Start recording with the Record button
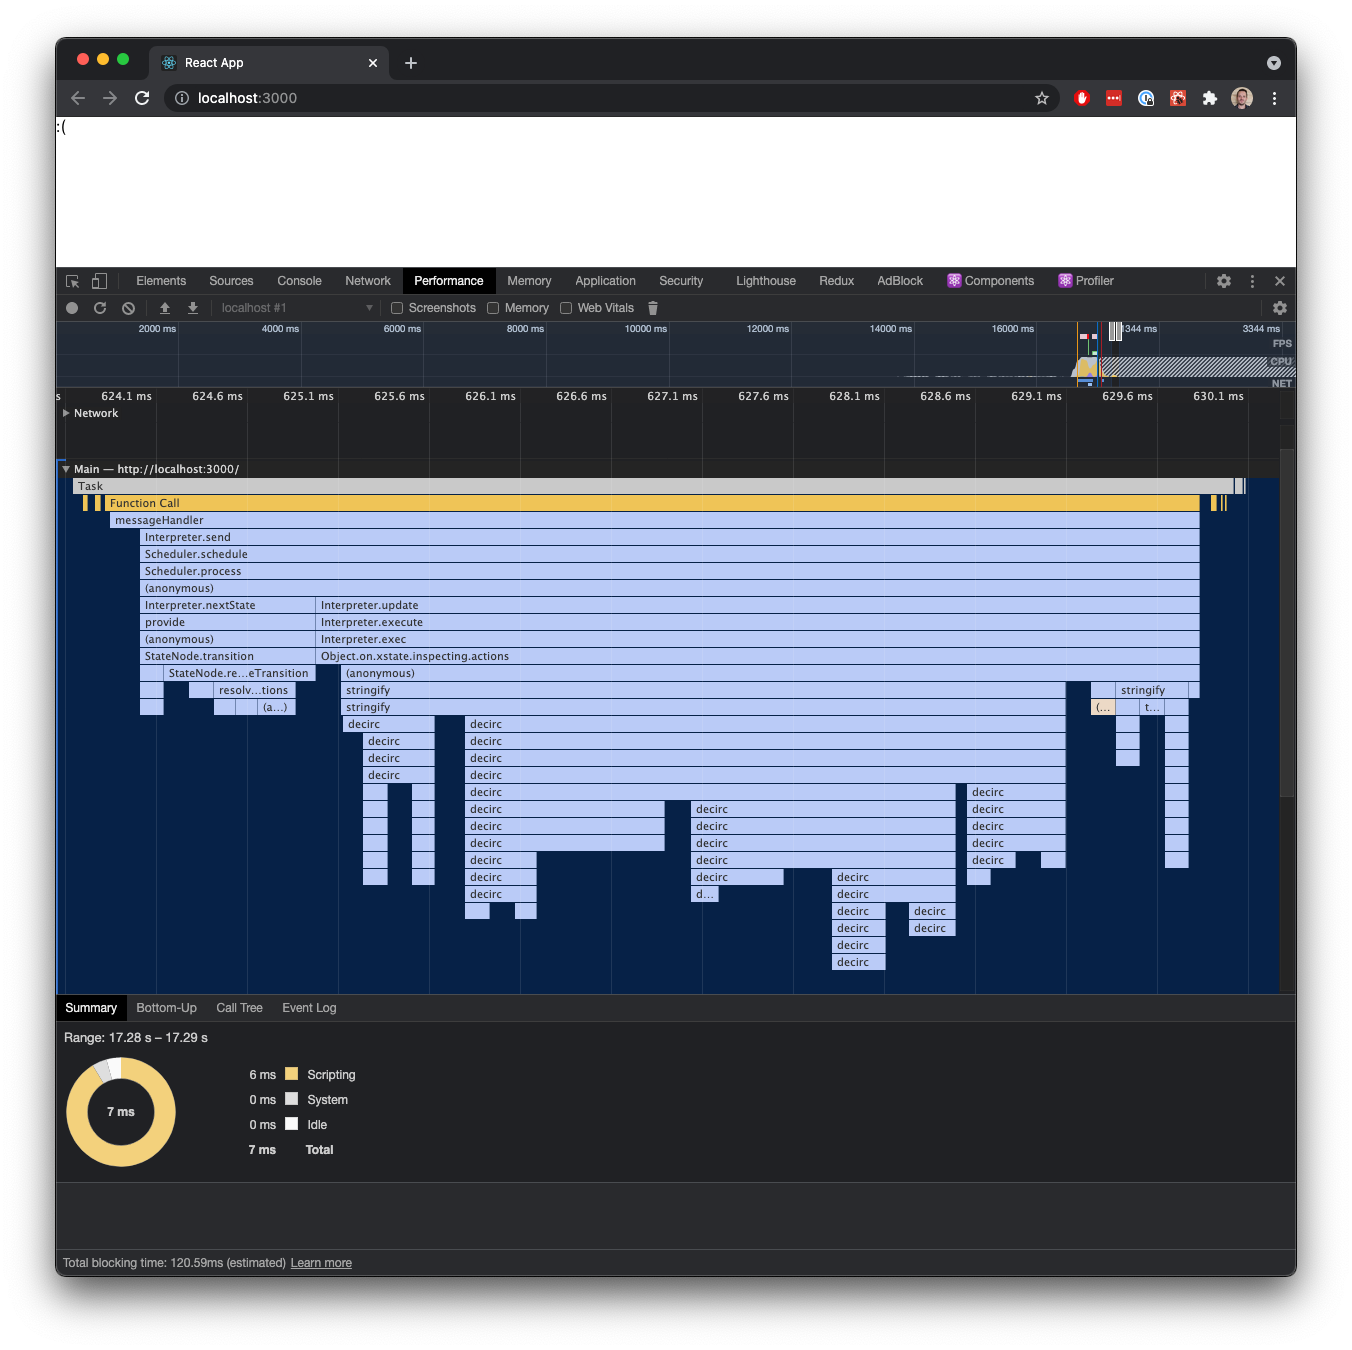This screenshot has width=1352, height=1350. point(72,308)
